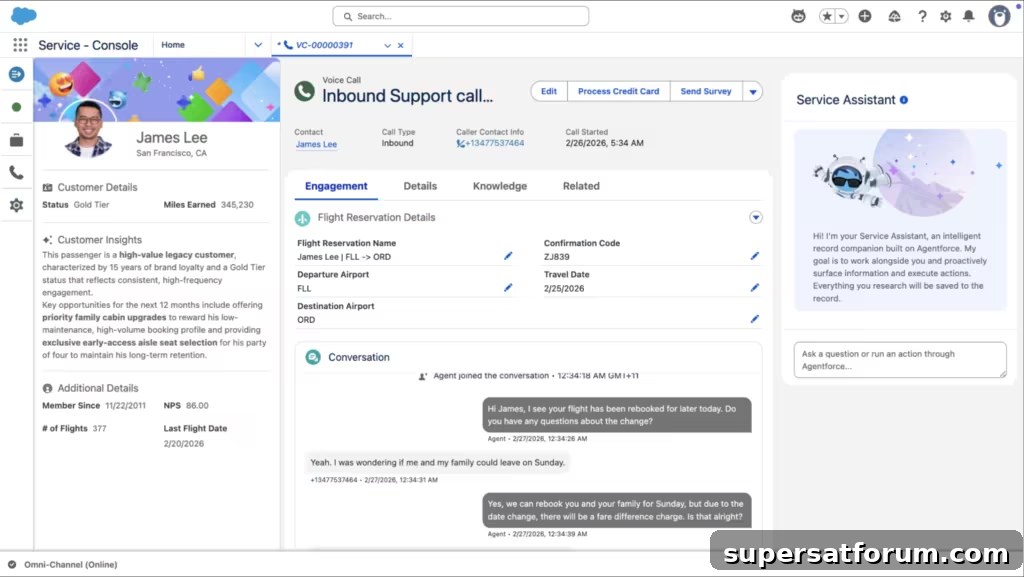Image resolution: width=1024 pixels, height=577 pixels.
Task: Click the blue arrow utility sidebar icon
Action: tap(16, 74)
